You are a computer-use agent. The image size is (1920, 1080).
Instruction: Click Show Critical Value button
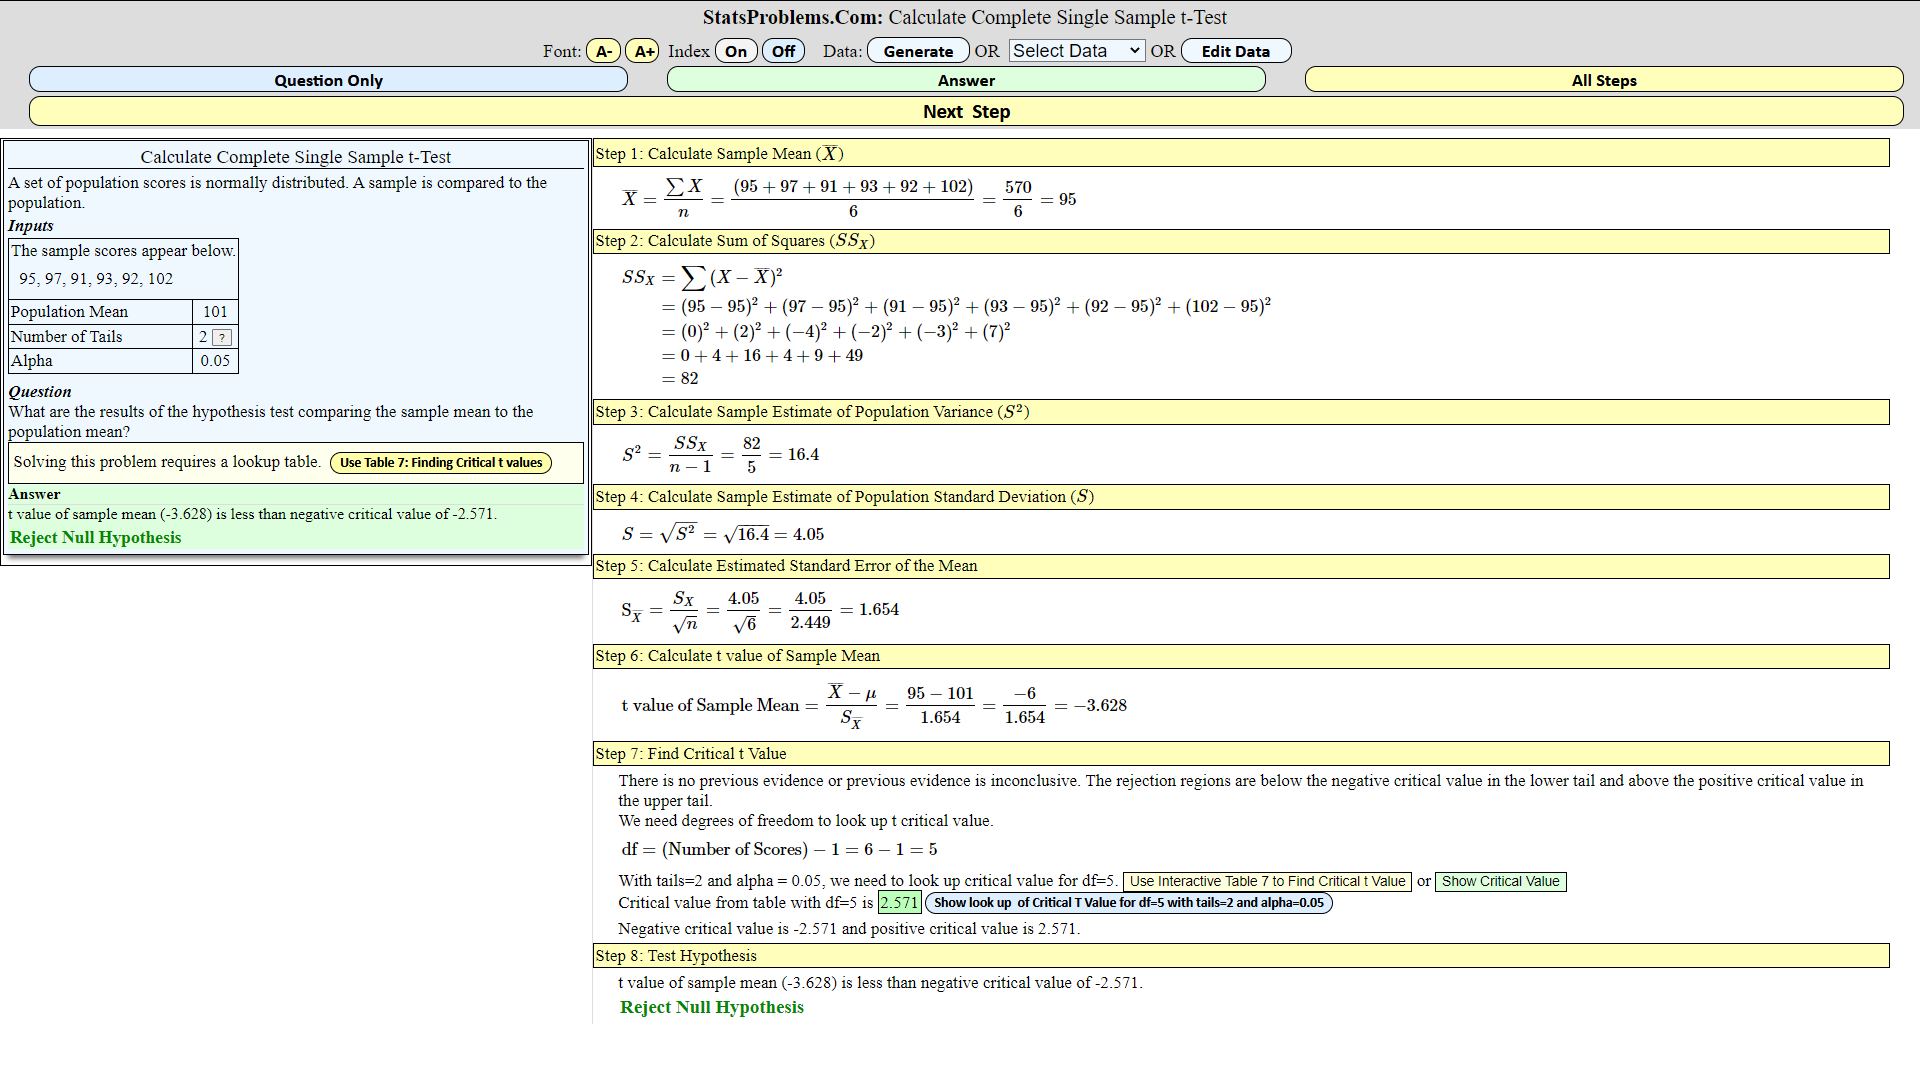pyautogui.click(x=1500, y=882)
